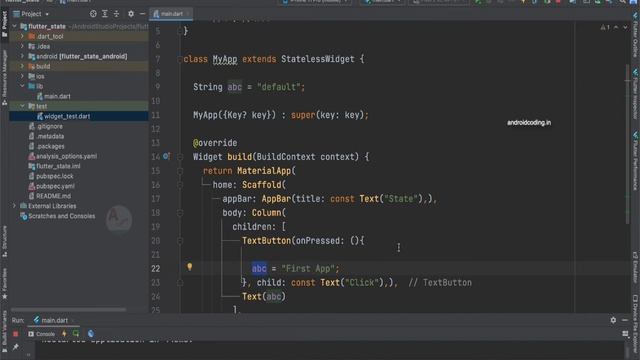640x360 pixels.
Task: Click the Expand All icon in Project panel
Action: [x=105, y=14]
